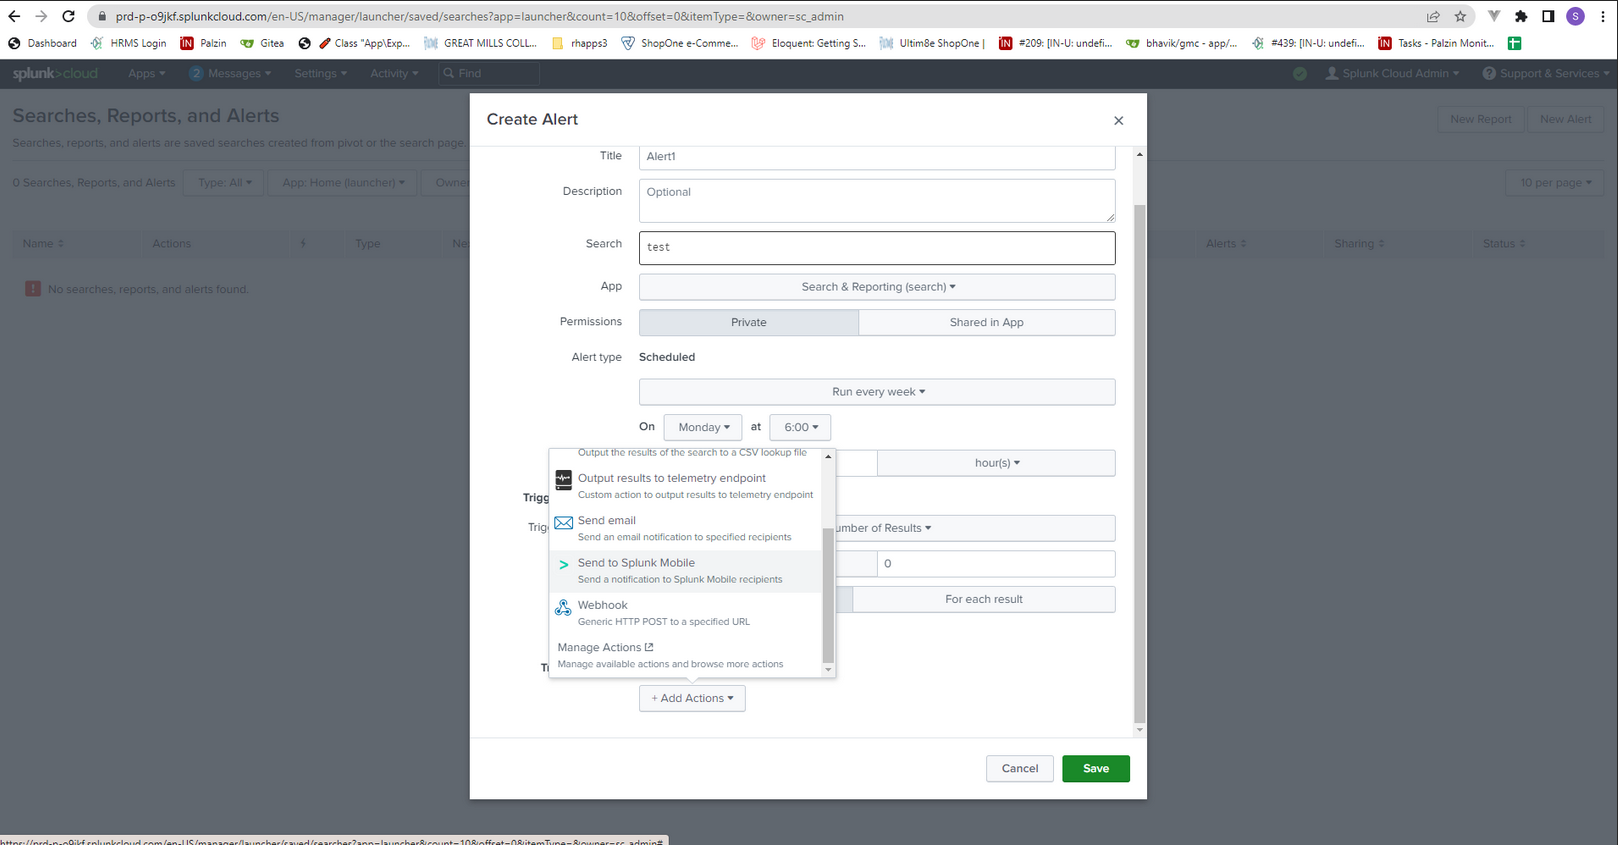Screen dimensions: 1618x845
Task: Select Private permissions
Action: pos(749,322)
